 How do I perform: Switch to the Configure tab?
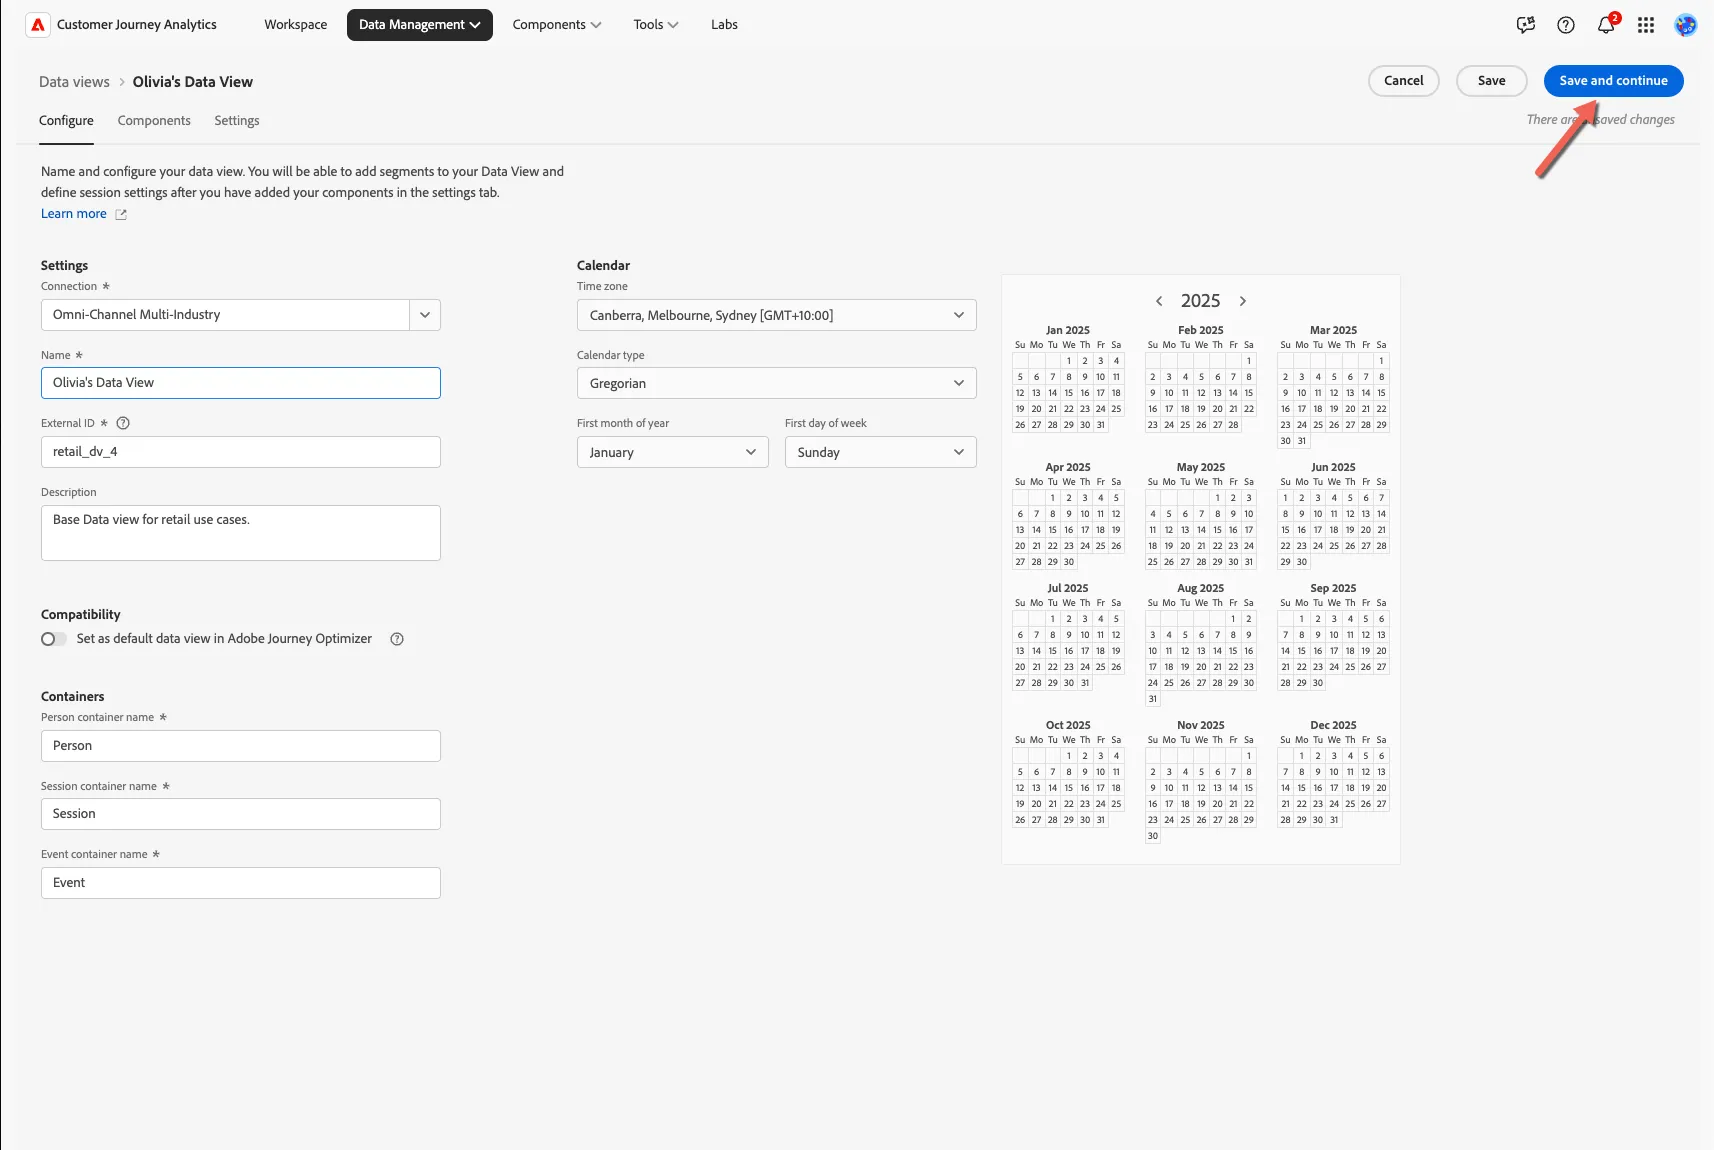[x=66, y=121]
